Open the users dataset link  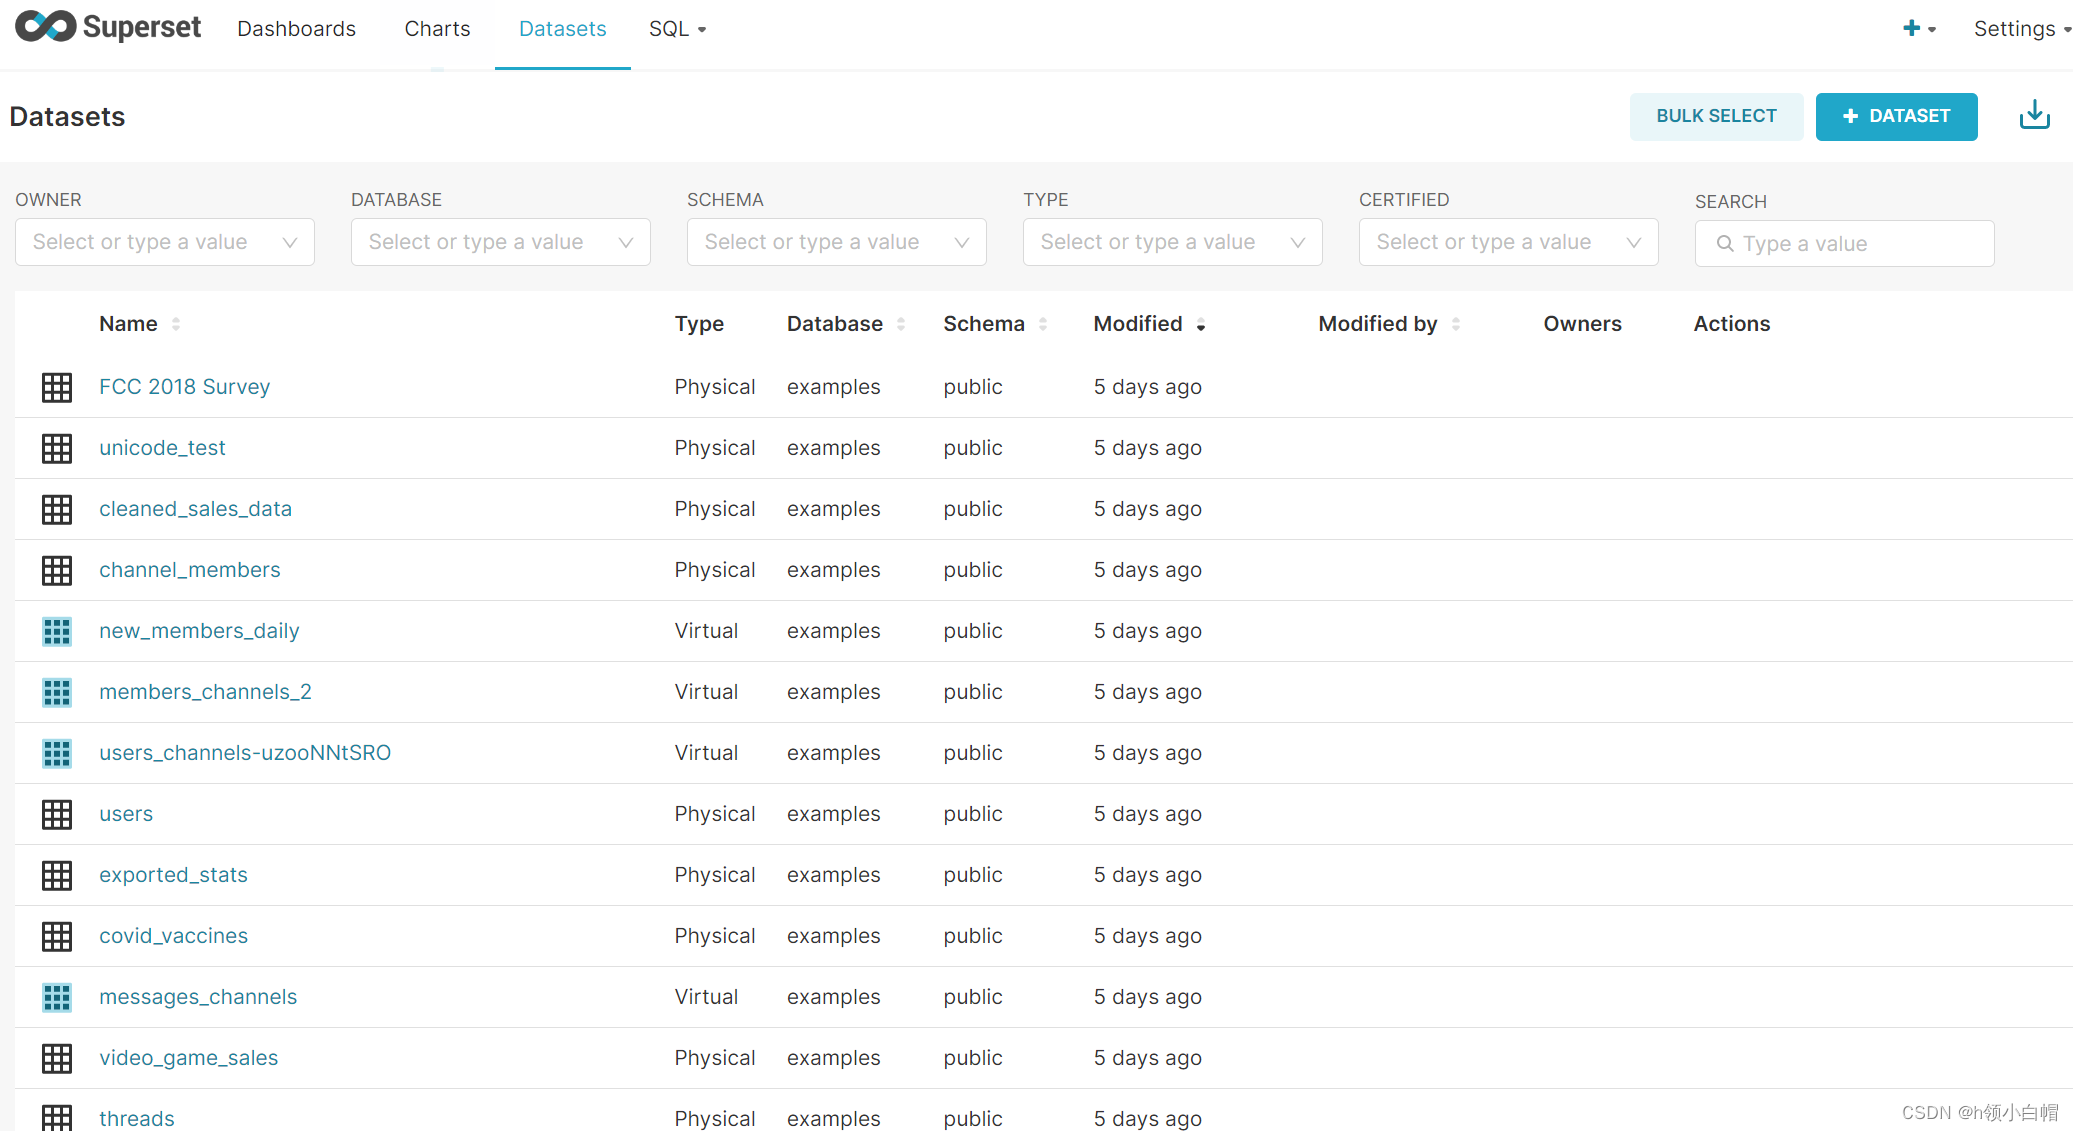tap(126, 814)
